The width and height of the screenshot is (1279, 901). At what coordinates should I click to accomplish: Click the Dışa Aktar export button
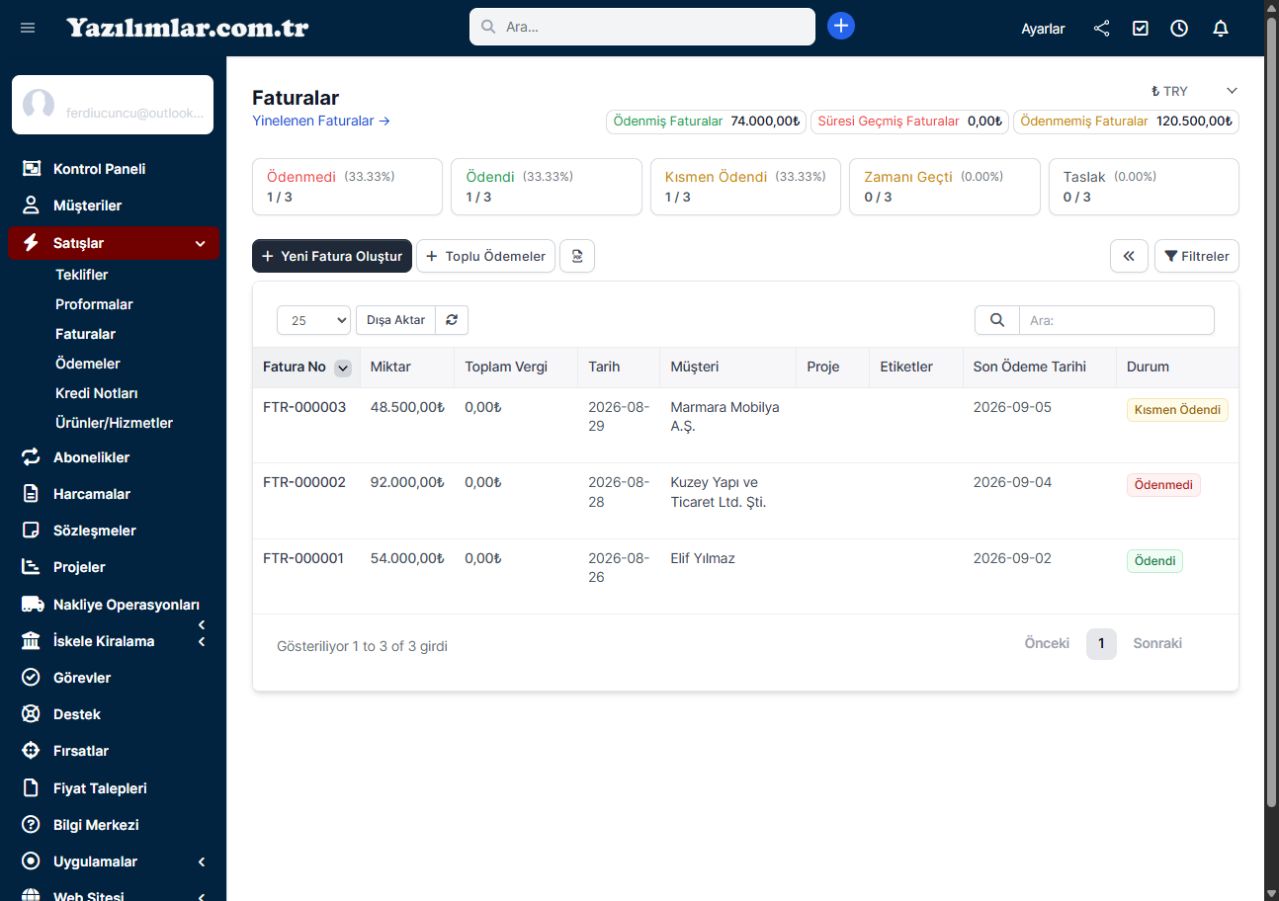pos(396,320)
